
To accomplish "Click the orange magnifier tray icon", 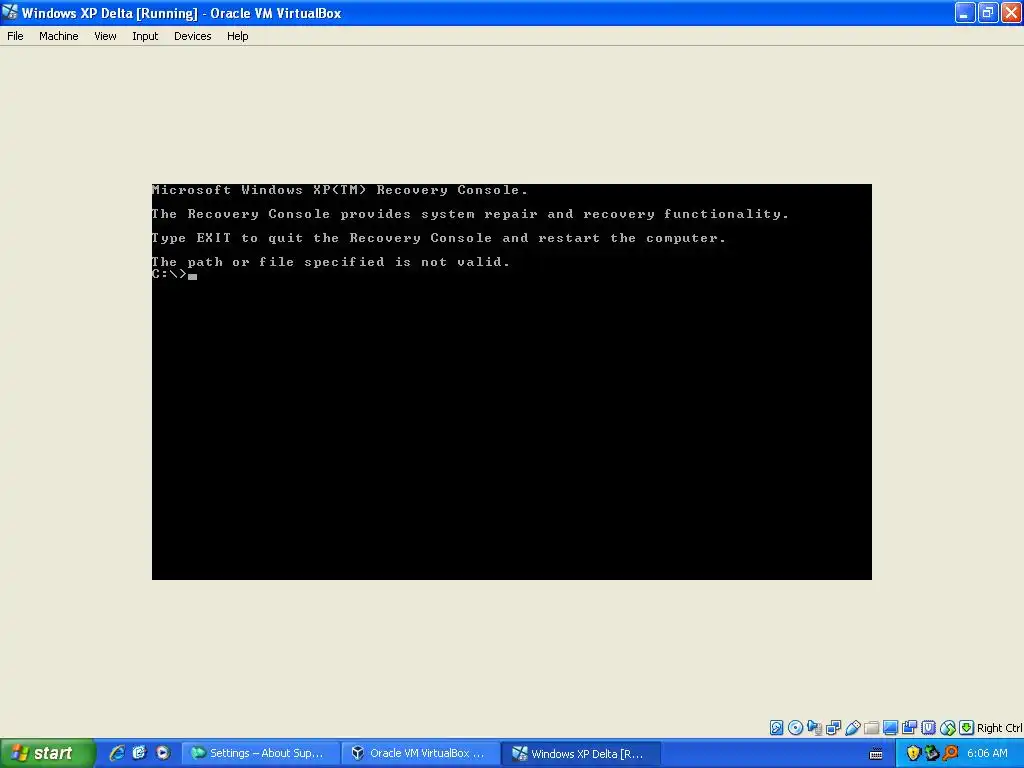I will tap(950, 753).
